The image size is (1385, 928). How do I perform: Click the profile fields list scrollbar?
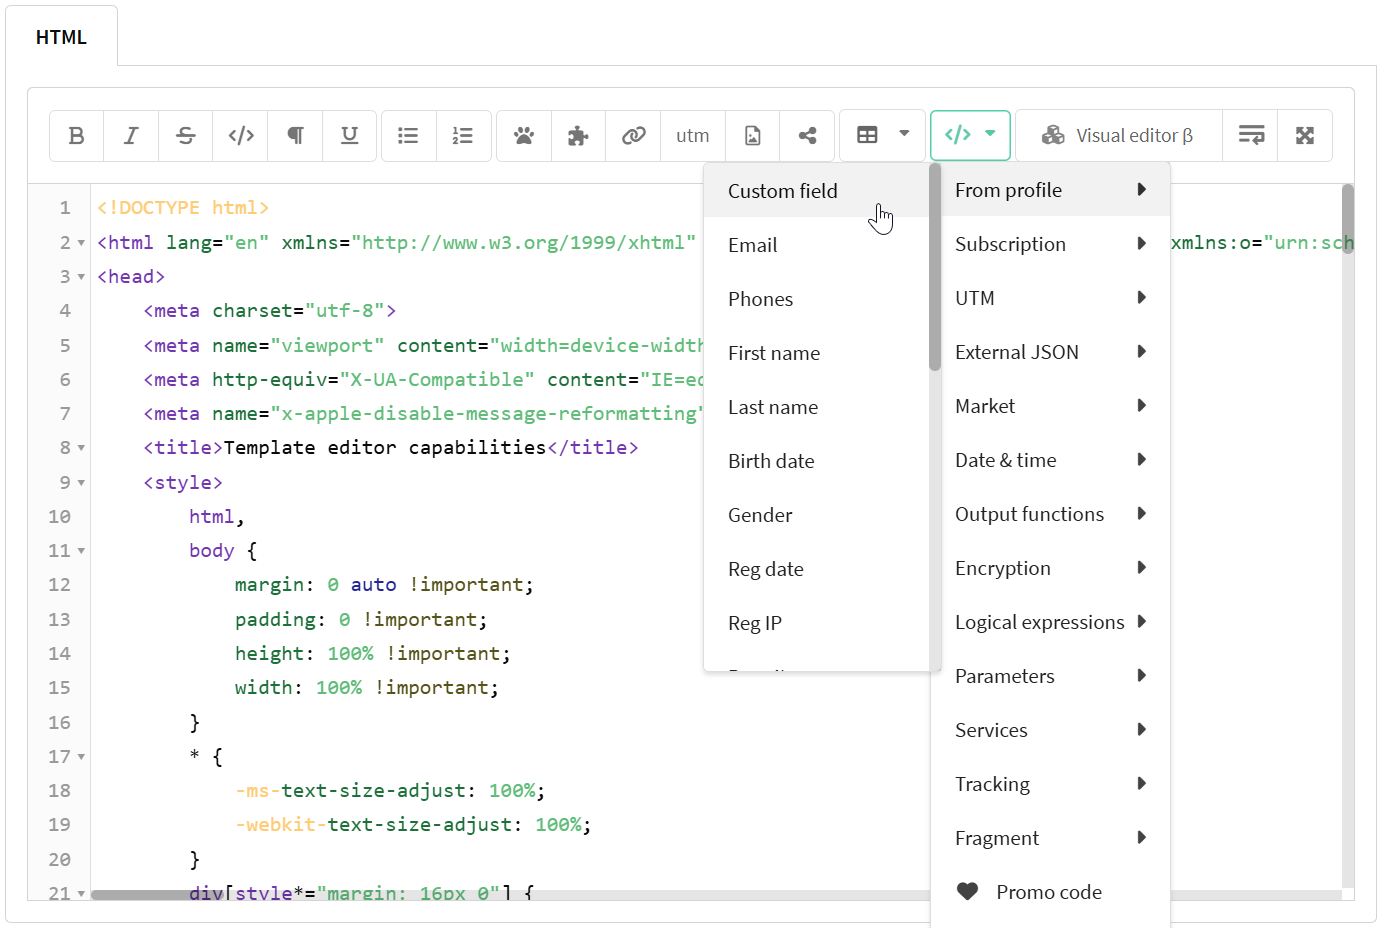[x=935, y=267]
